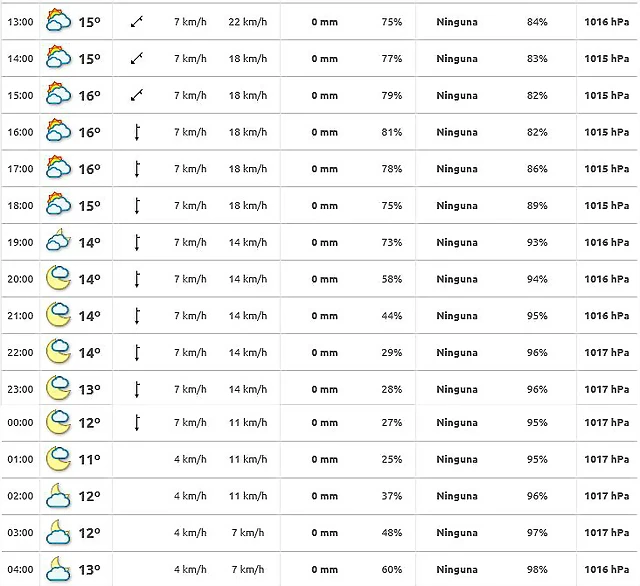Click the 15° temperature at 13:00
The height and width of the screenshot is (586, 640).
(x=90, y=21)
